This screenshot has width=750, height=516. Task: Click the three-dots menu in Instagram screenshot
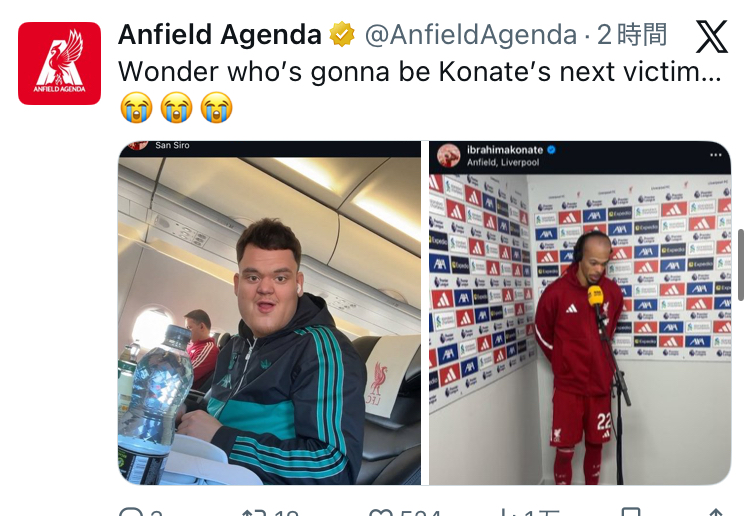(716, 155)
